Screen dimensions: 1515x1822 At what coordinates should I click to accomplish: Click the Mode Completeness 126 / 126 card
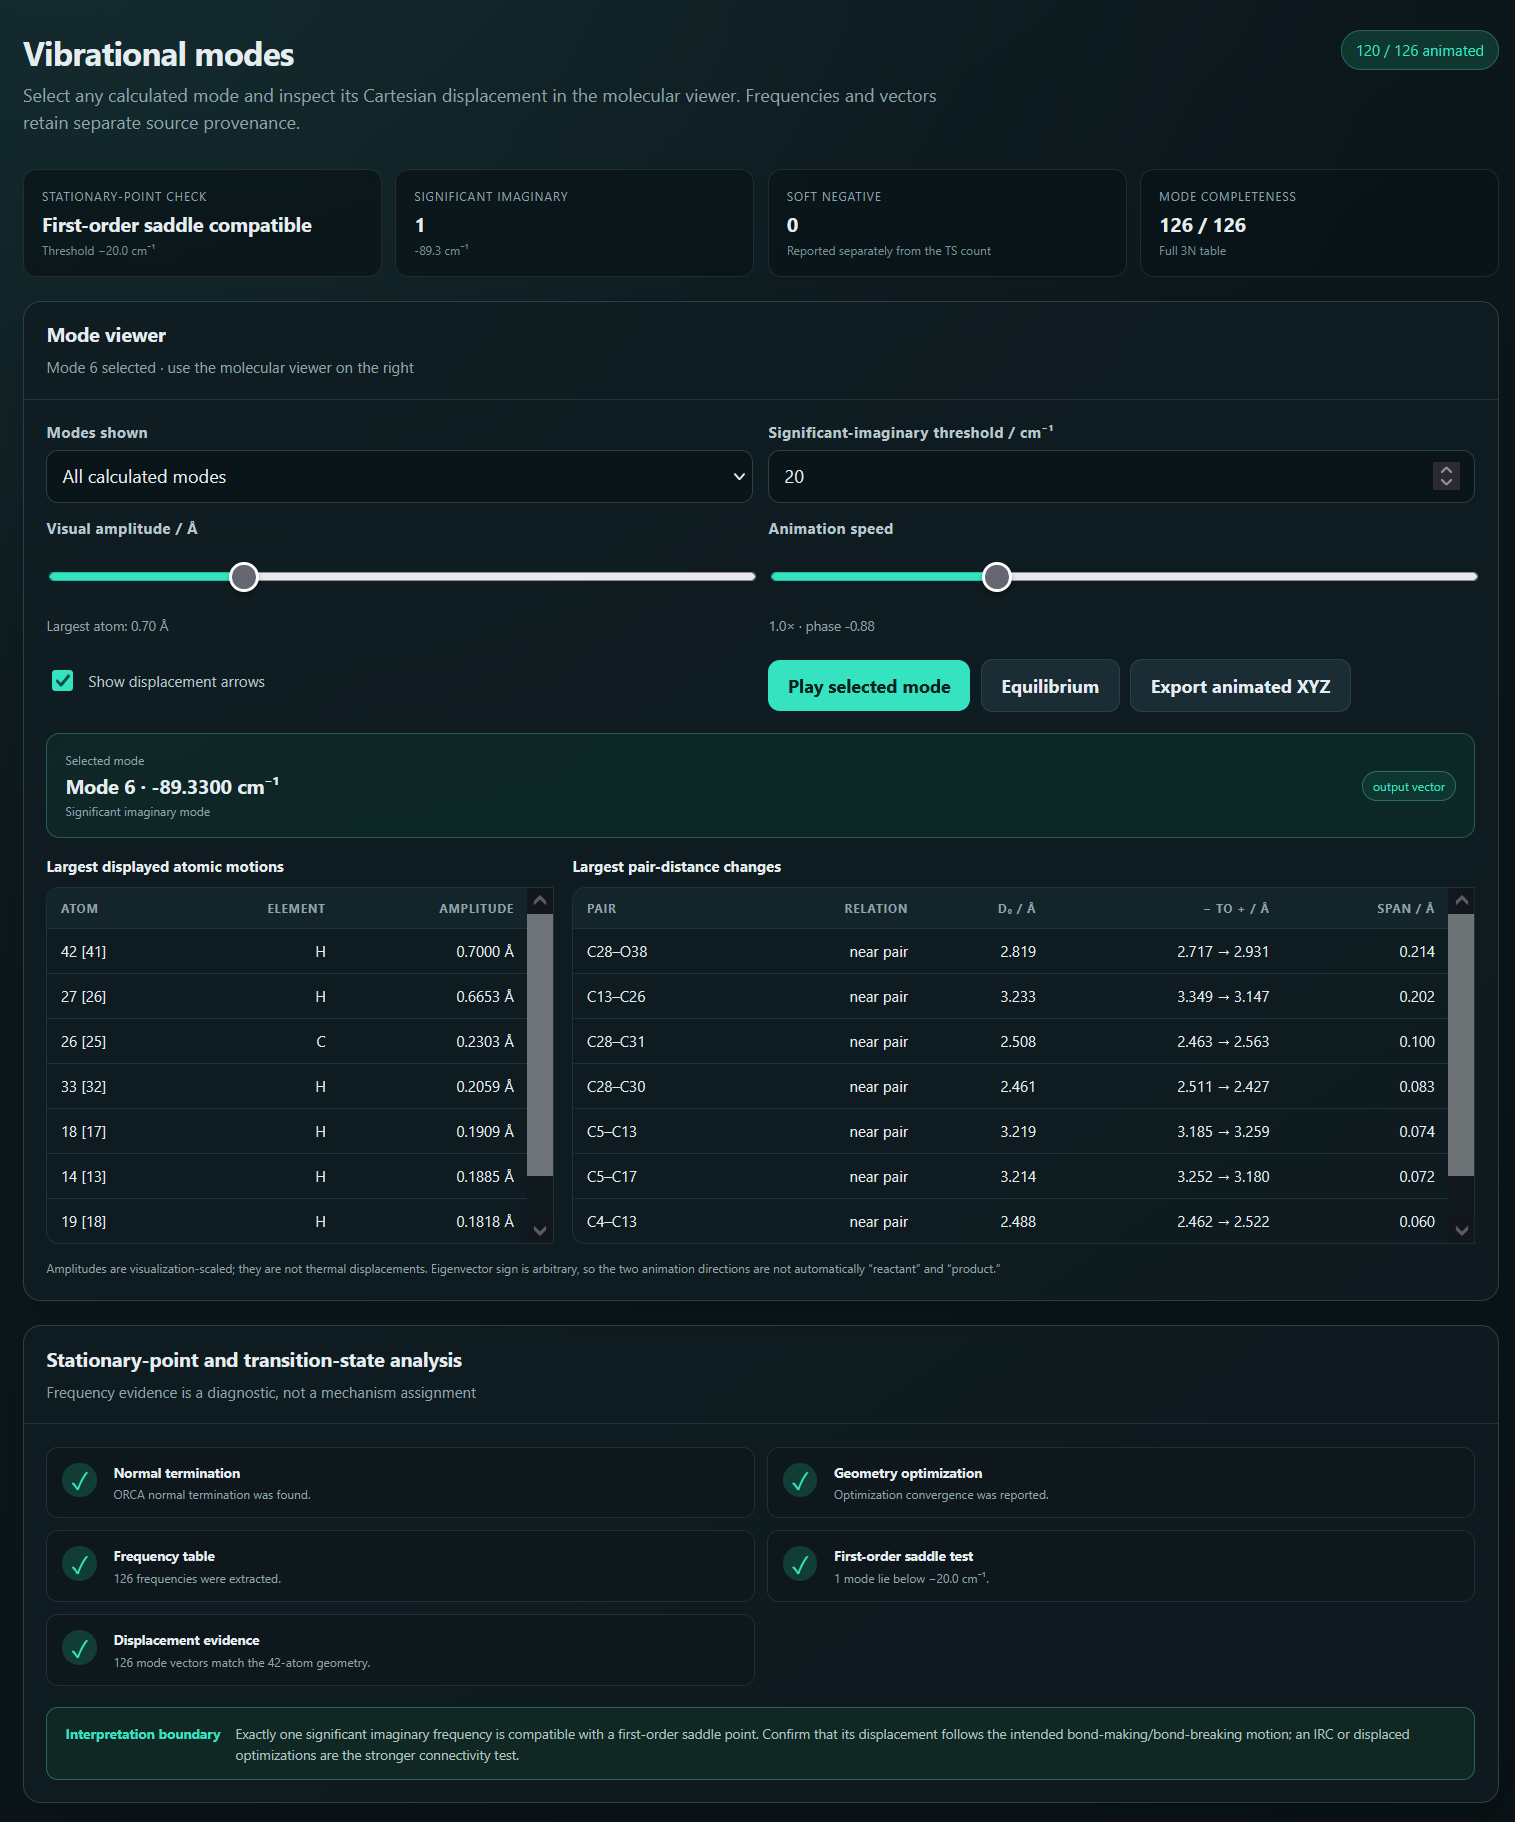(x=1319, y=223)
